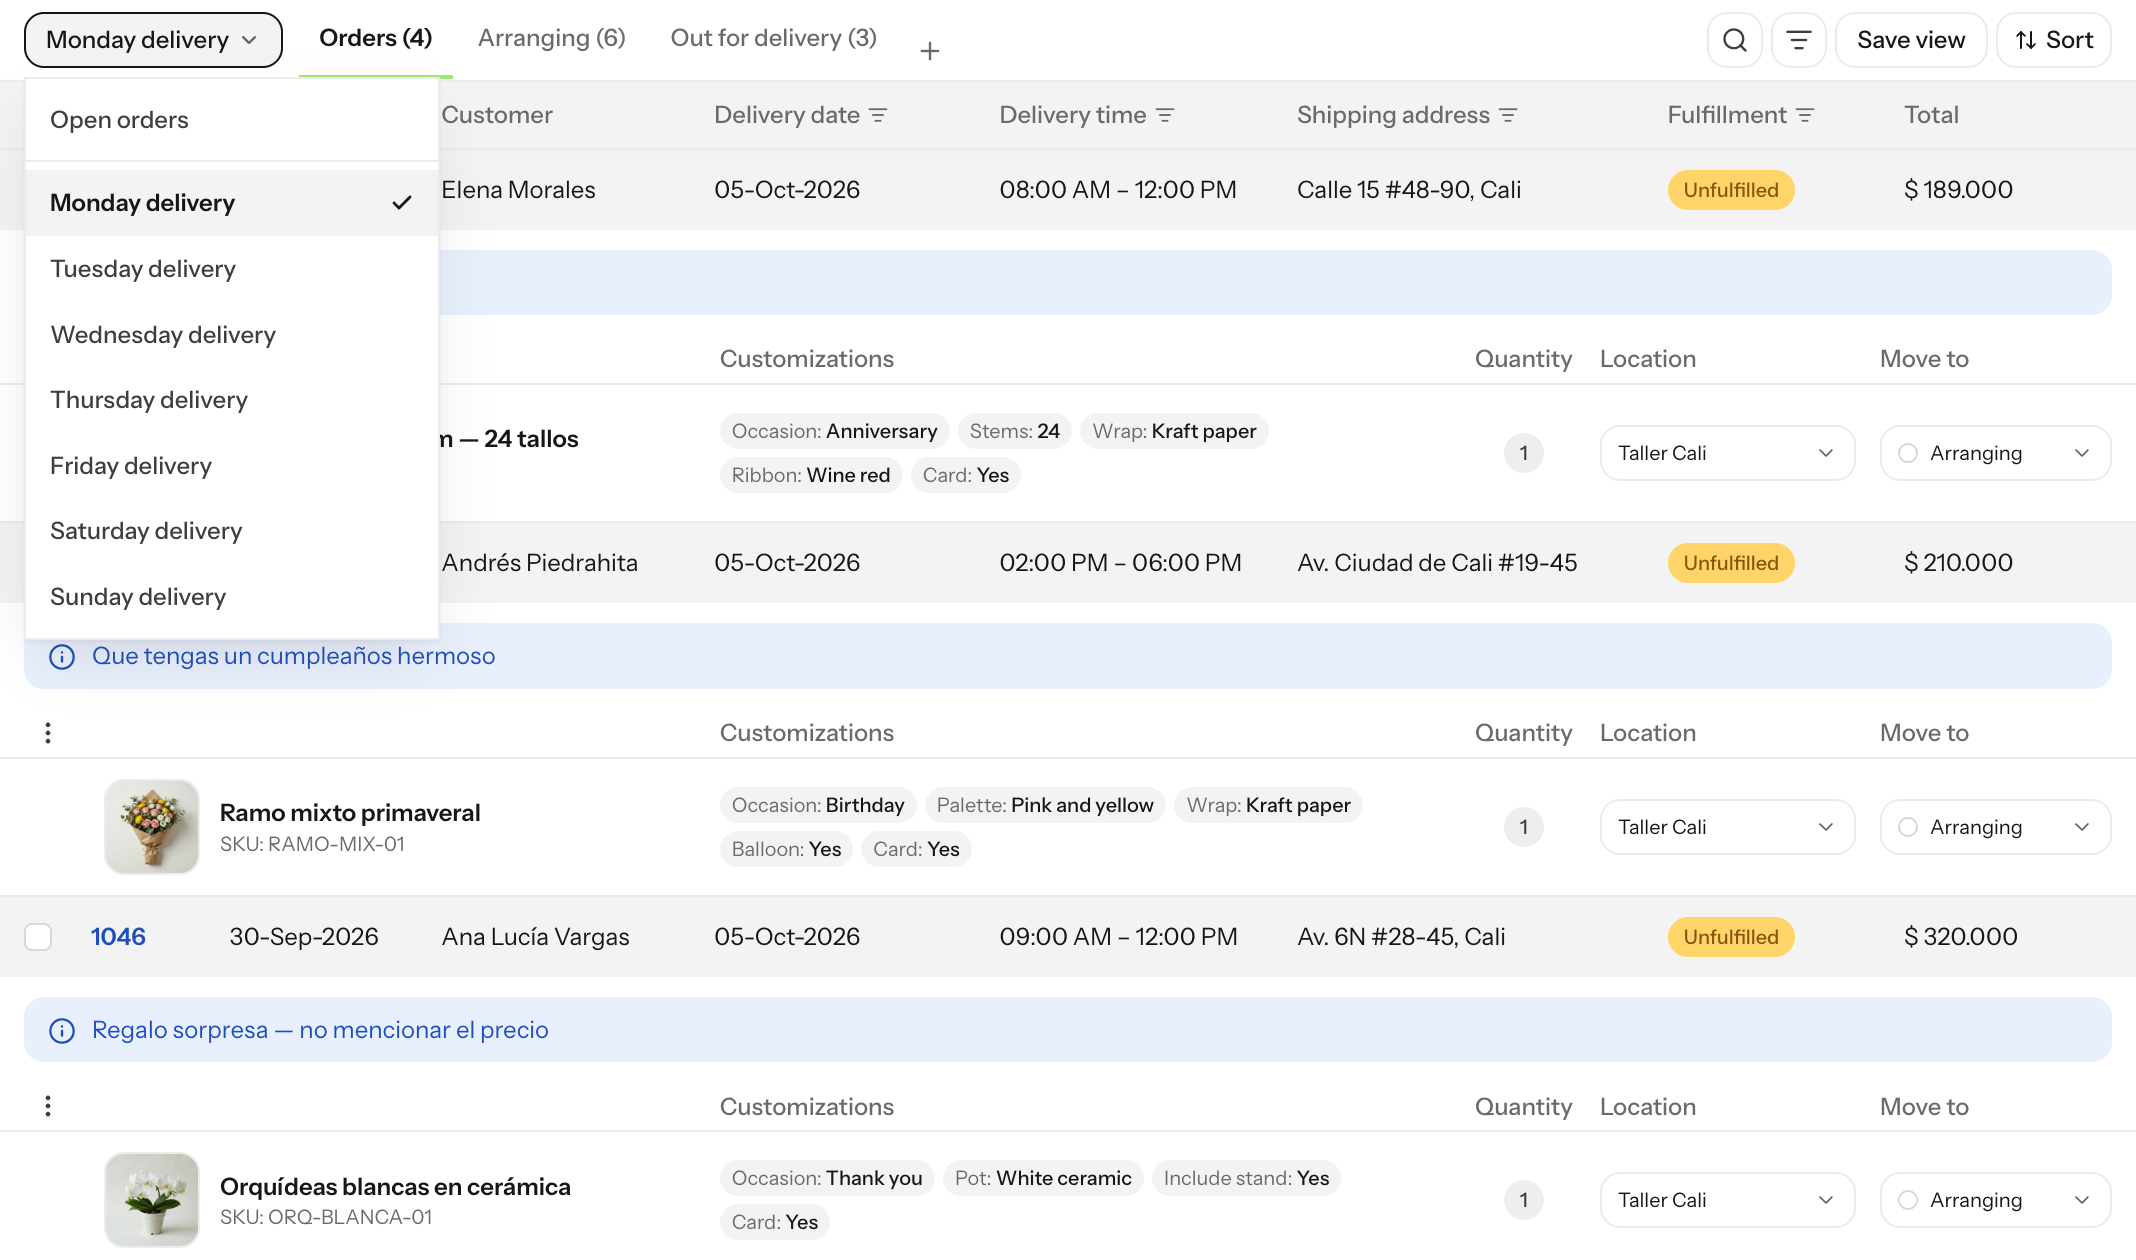This screenshot has height=1260, width=2136.
Task: Switch to the Arranging (6) tab
Action: tap(551, 38)
